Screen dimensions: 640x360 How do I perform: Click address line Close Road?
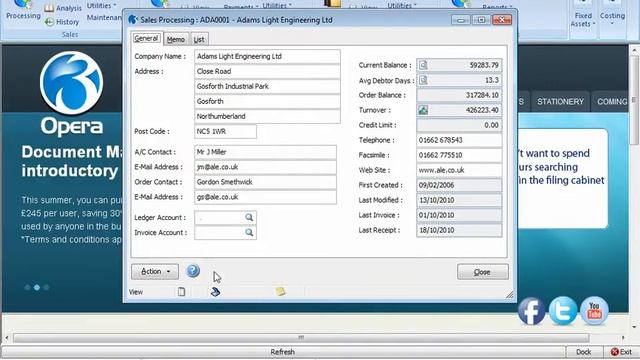[267, 71]
